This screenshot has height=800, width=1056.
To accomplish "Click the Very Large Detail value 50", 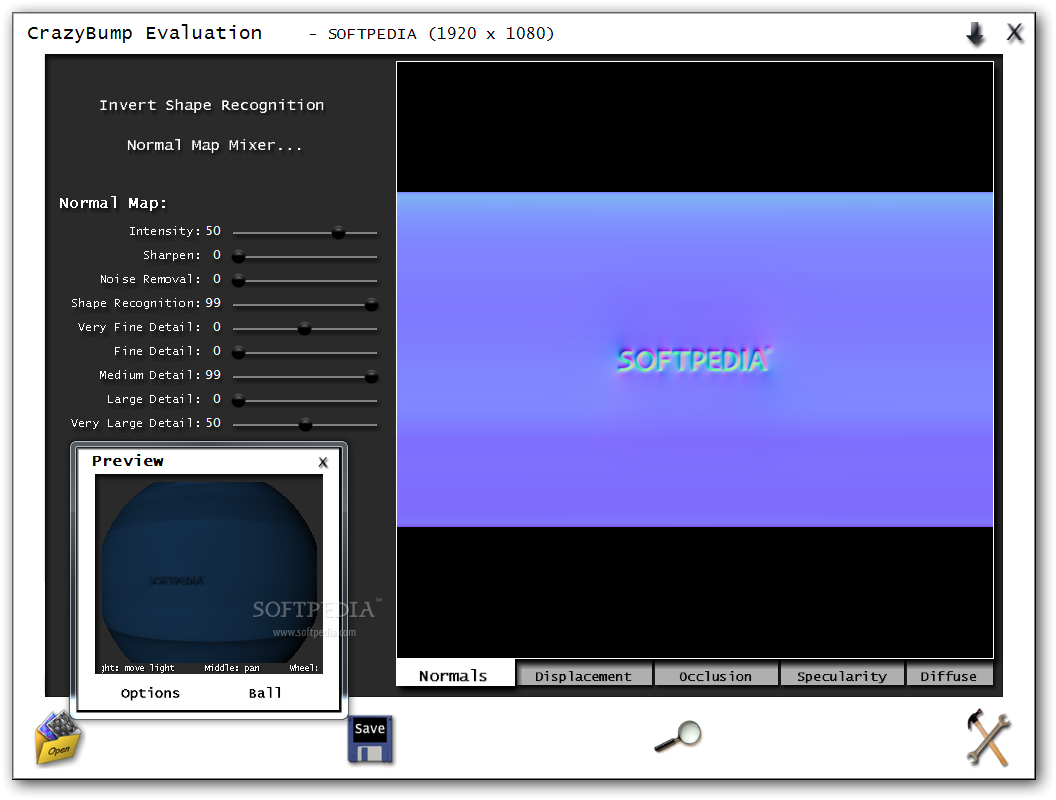I will (x=213, y=423).
